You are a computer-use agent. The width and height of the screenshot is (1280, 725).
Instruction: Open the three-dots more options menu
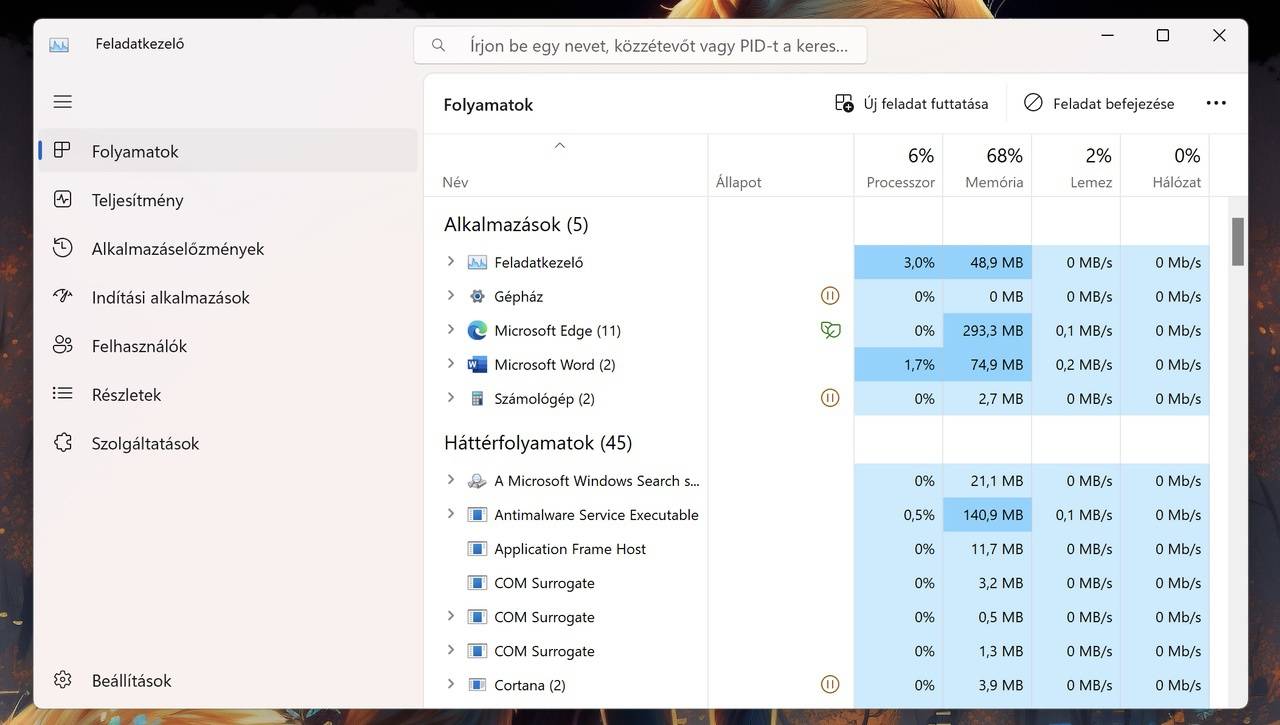click(x=1216, y=103)
